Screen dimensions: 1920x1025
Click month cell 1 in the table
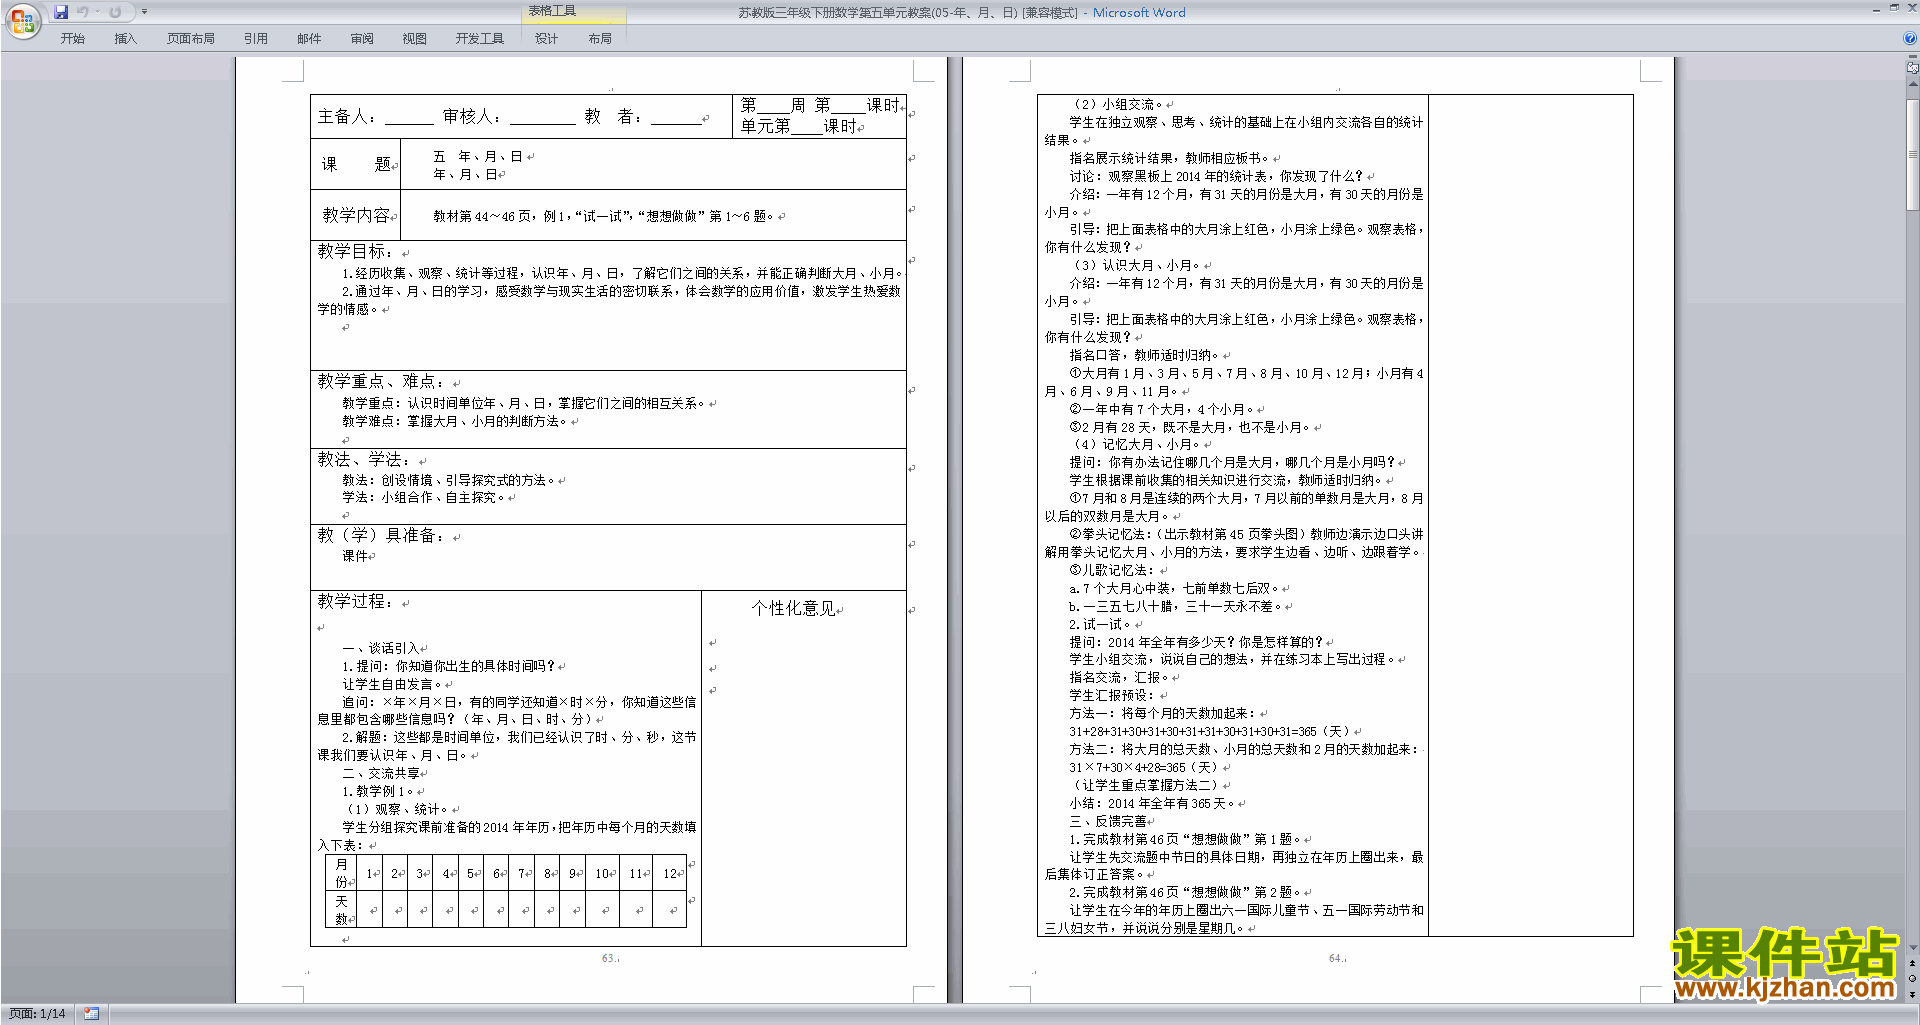pyautogui.click(x=370, y=873)
